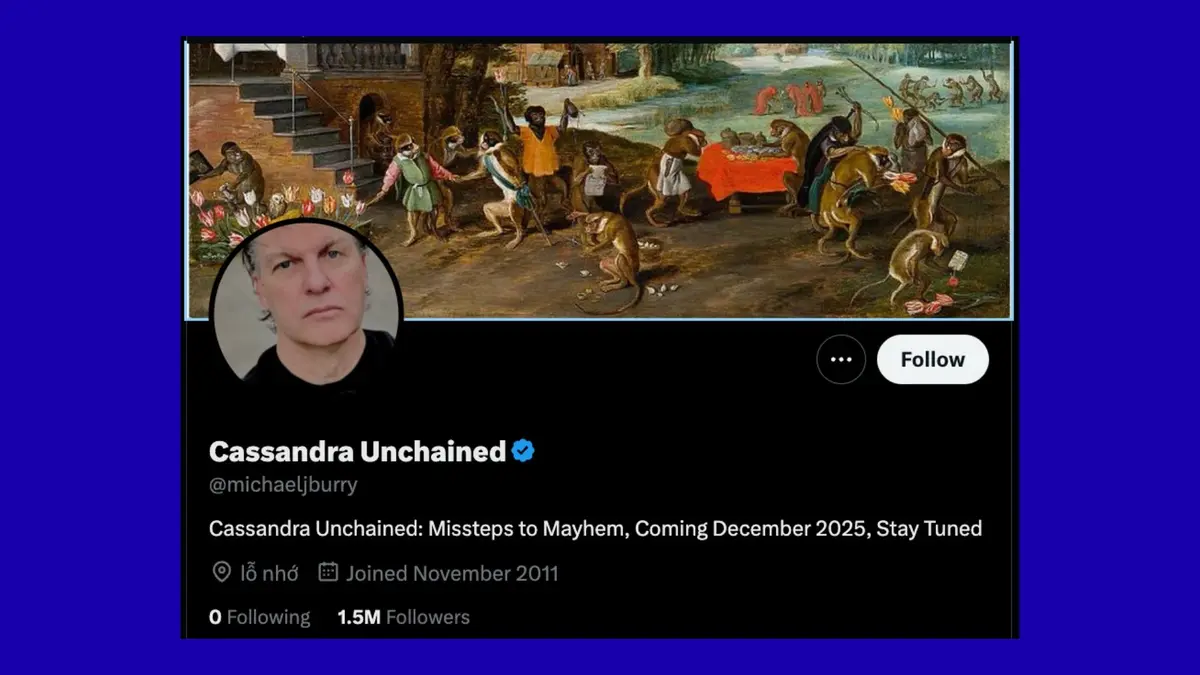Click the location pin icon
This screenshot has width=1200, height=675.
click(x=221, y=572)
